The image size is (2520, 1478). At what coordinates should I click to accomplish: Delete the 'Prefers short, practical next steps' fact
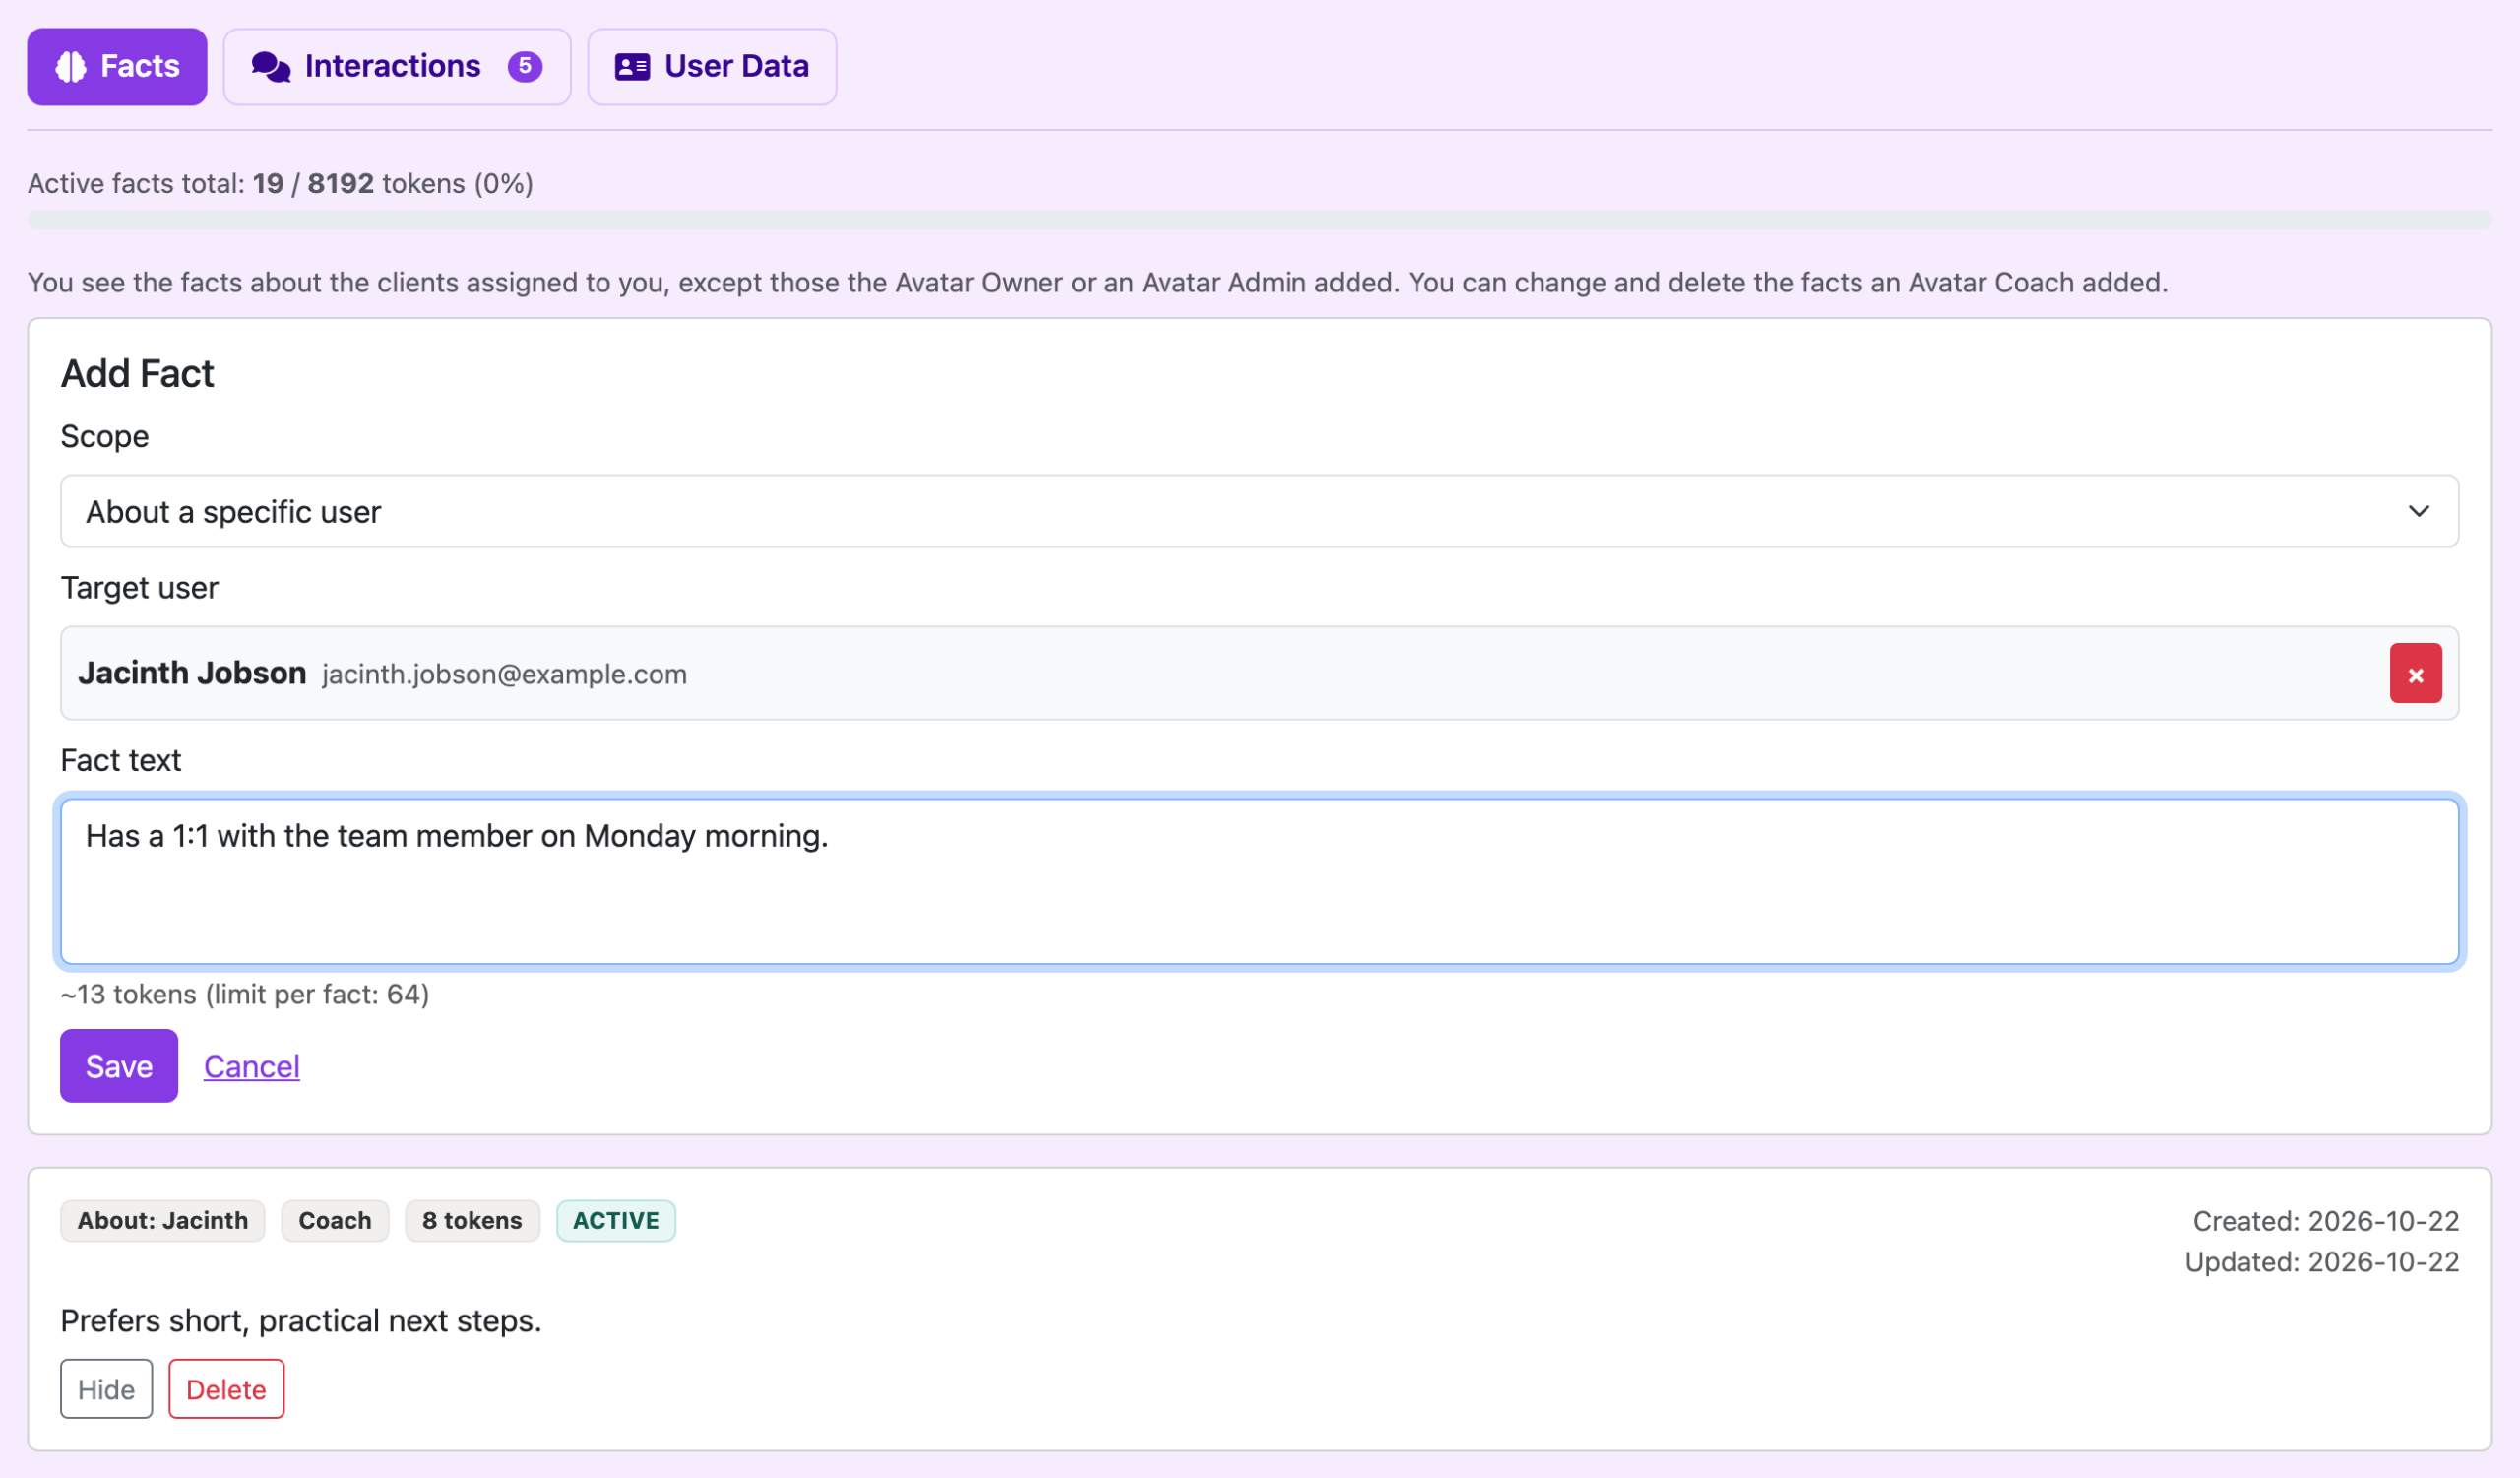[x=226, y=1388]
